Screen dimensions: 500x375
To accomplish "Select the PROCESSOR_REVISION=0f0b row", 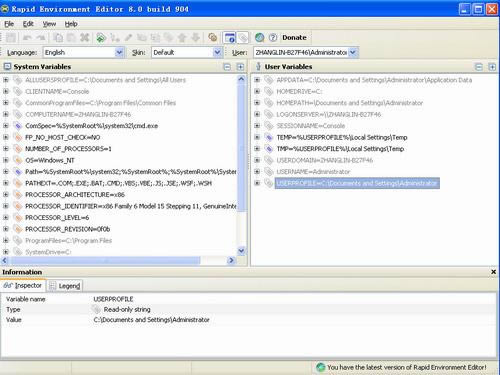I will (x=67, y=229).
